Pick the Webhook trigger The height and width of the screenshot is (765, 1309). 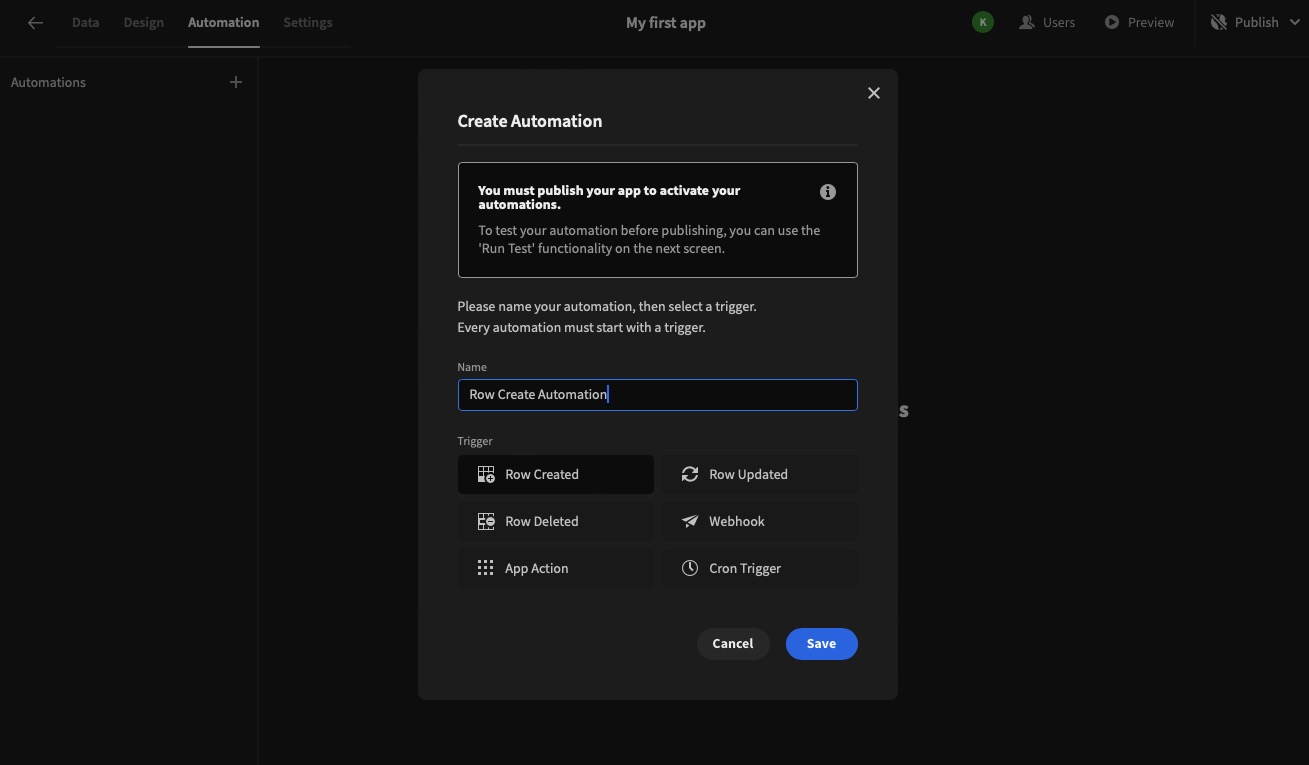759,520
